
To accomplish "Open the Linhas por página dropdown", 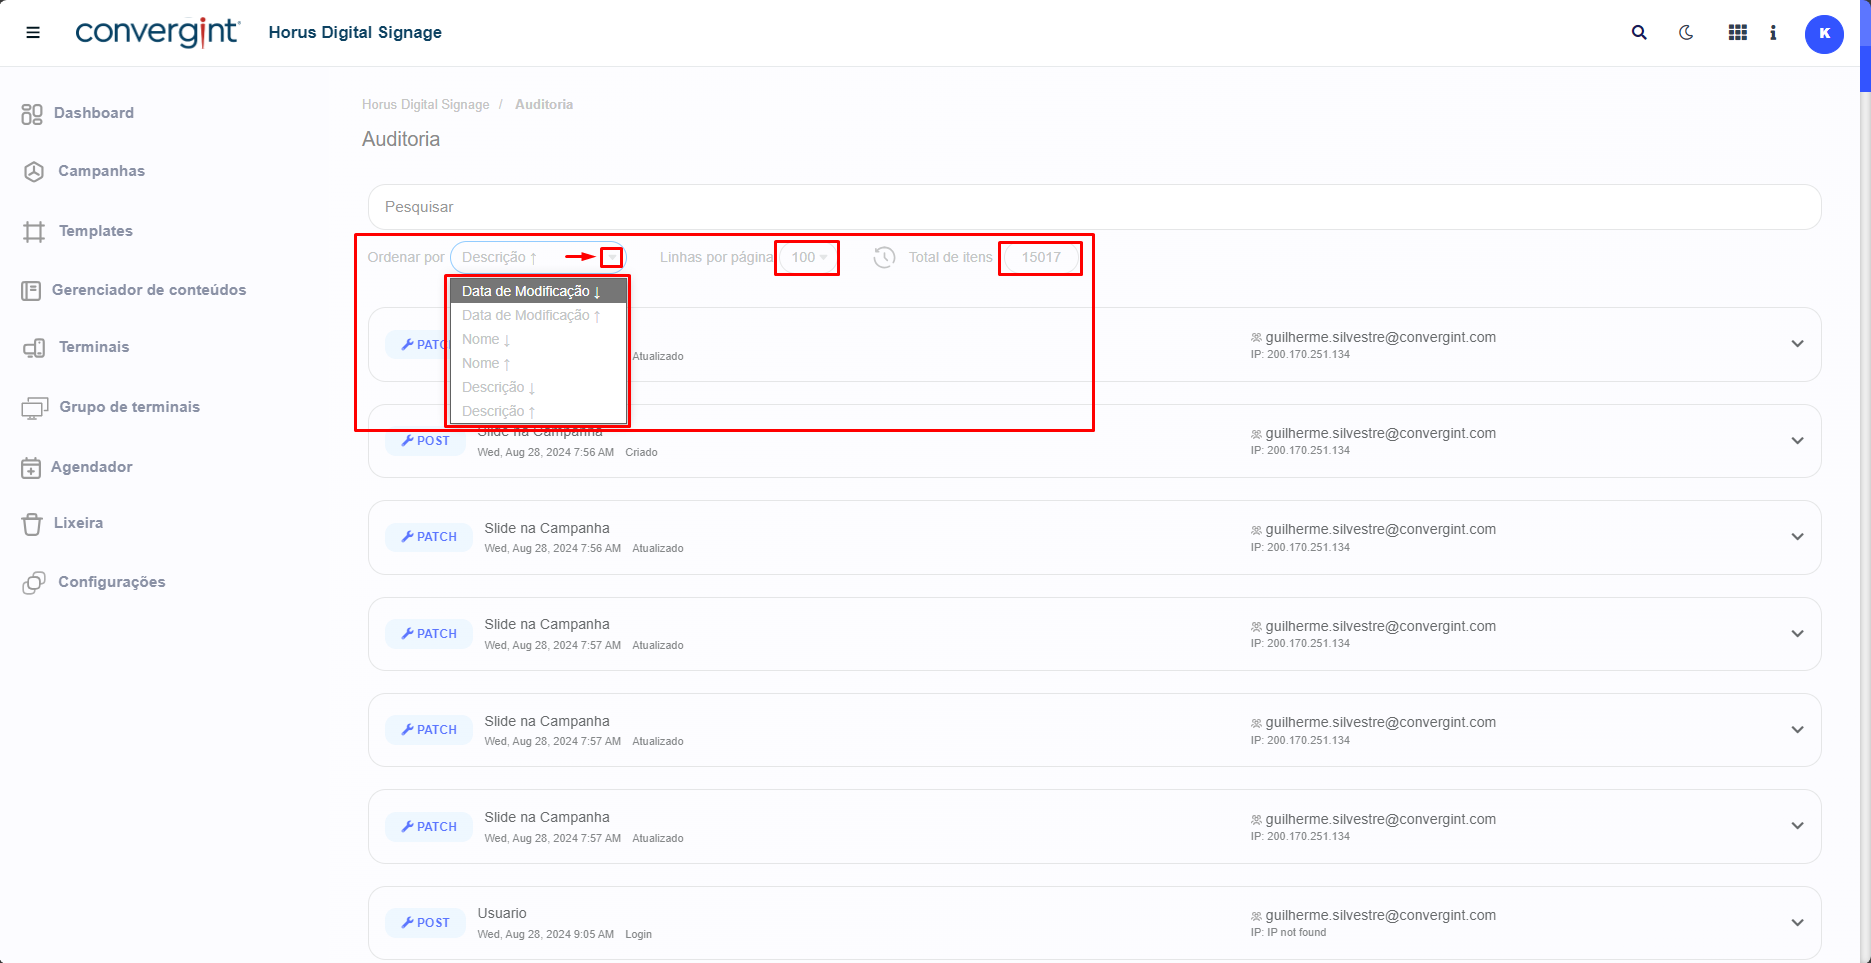I will coord(808,258).
